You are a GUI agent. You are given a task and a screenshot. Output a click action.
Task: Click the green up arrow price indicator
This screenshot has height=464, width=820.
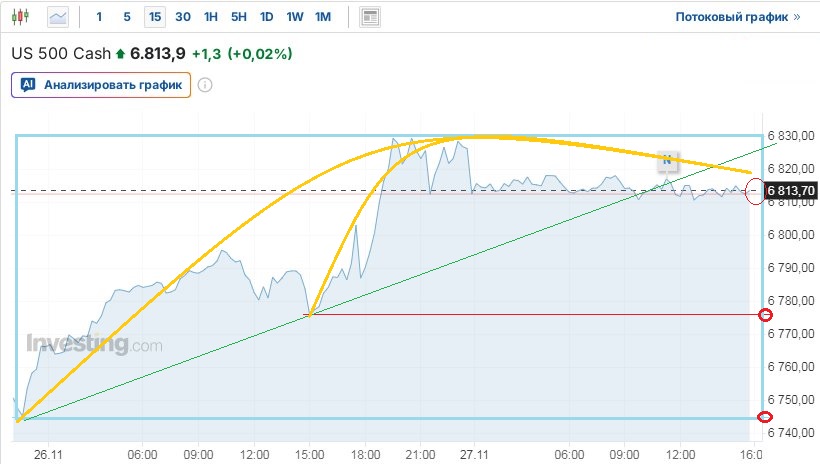[121, 54]
